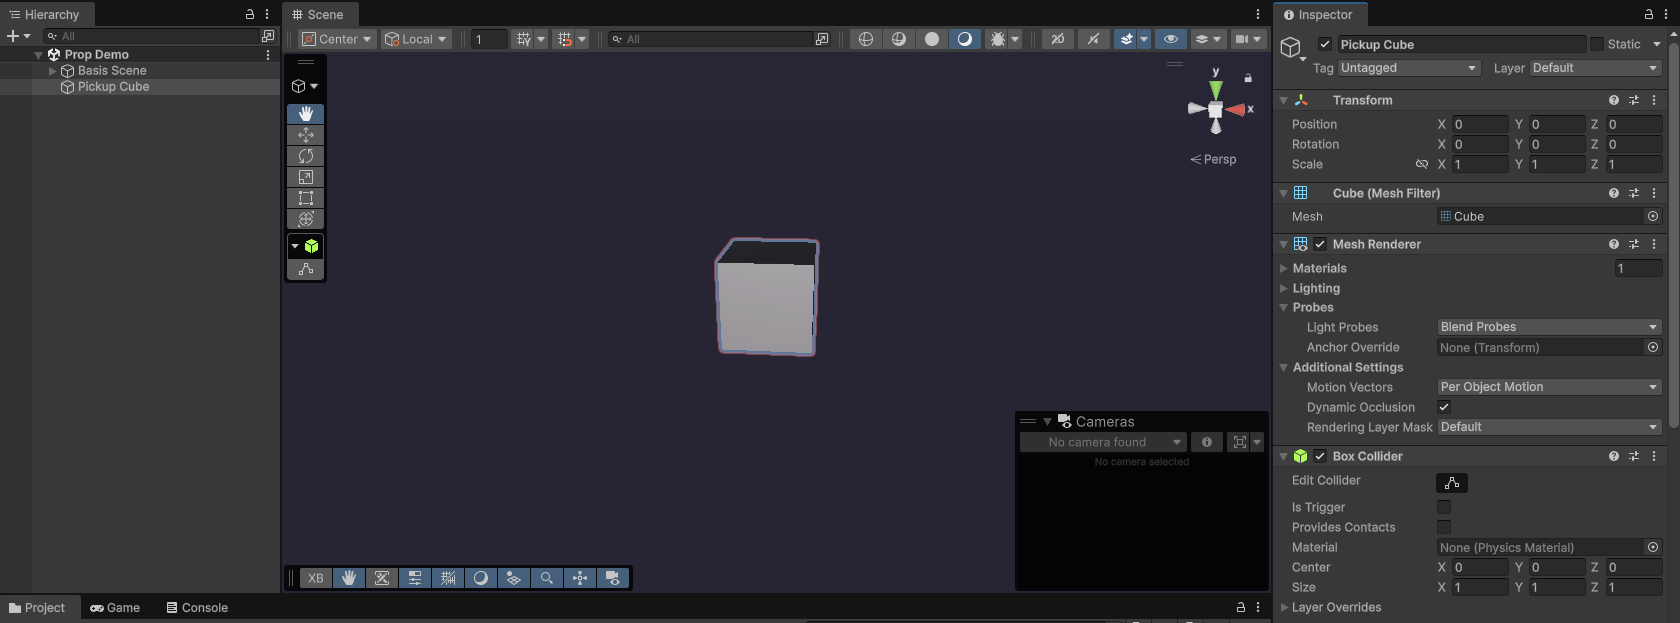
Task: Click the XB button in bottom overlay toolbar
Action: point(316,578)
